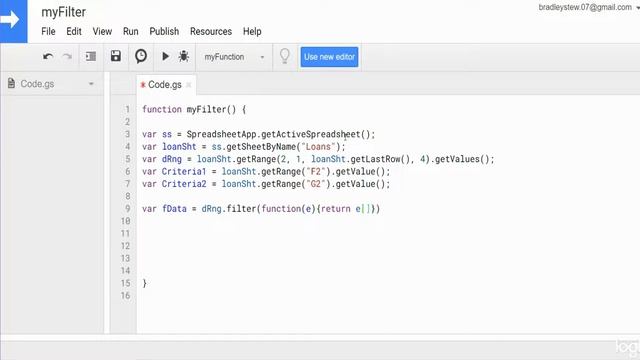Click the dRng variable on line 5
This screenshot has width=640, height=360.
pos(172,159)
